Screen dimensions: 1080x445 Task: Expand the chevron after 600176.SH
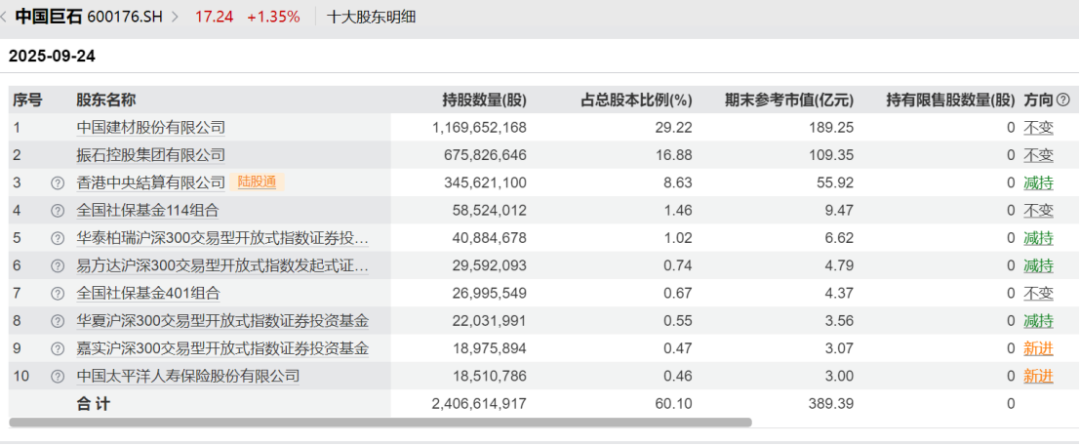pyautogui.click(x=176, y=17)
